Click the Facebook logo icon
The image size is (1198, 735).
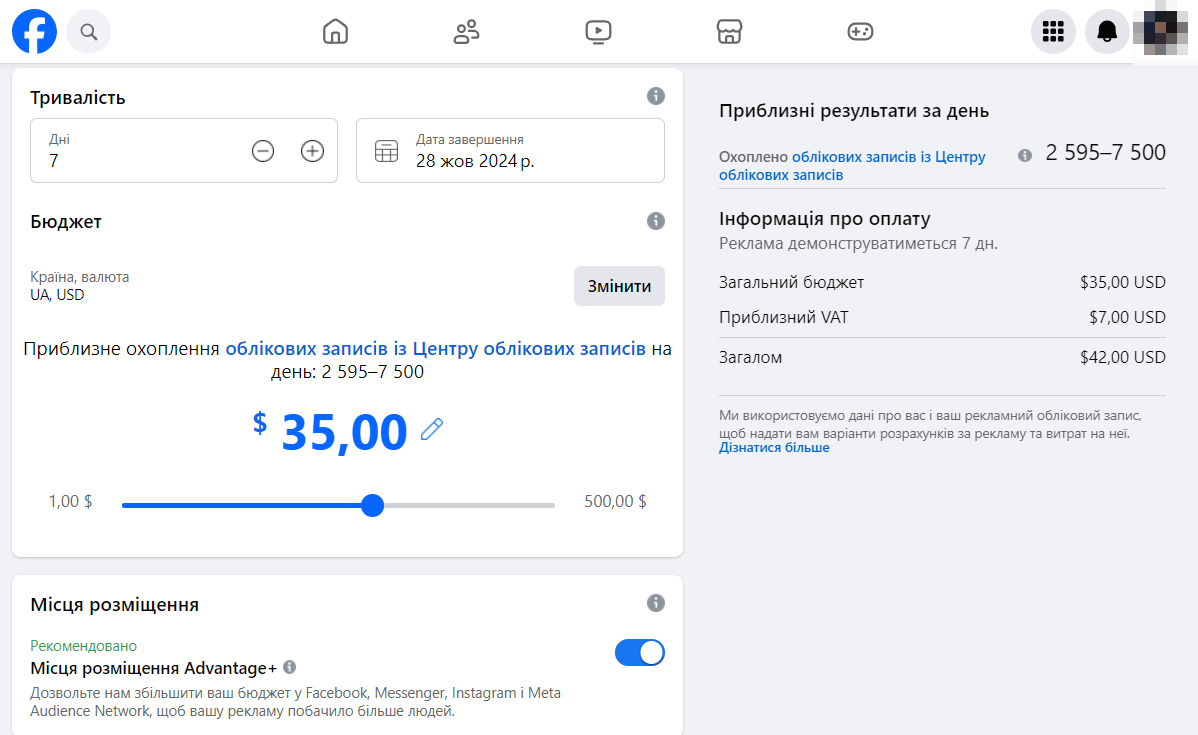tap(35, 32)
